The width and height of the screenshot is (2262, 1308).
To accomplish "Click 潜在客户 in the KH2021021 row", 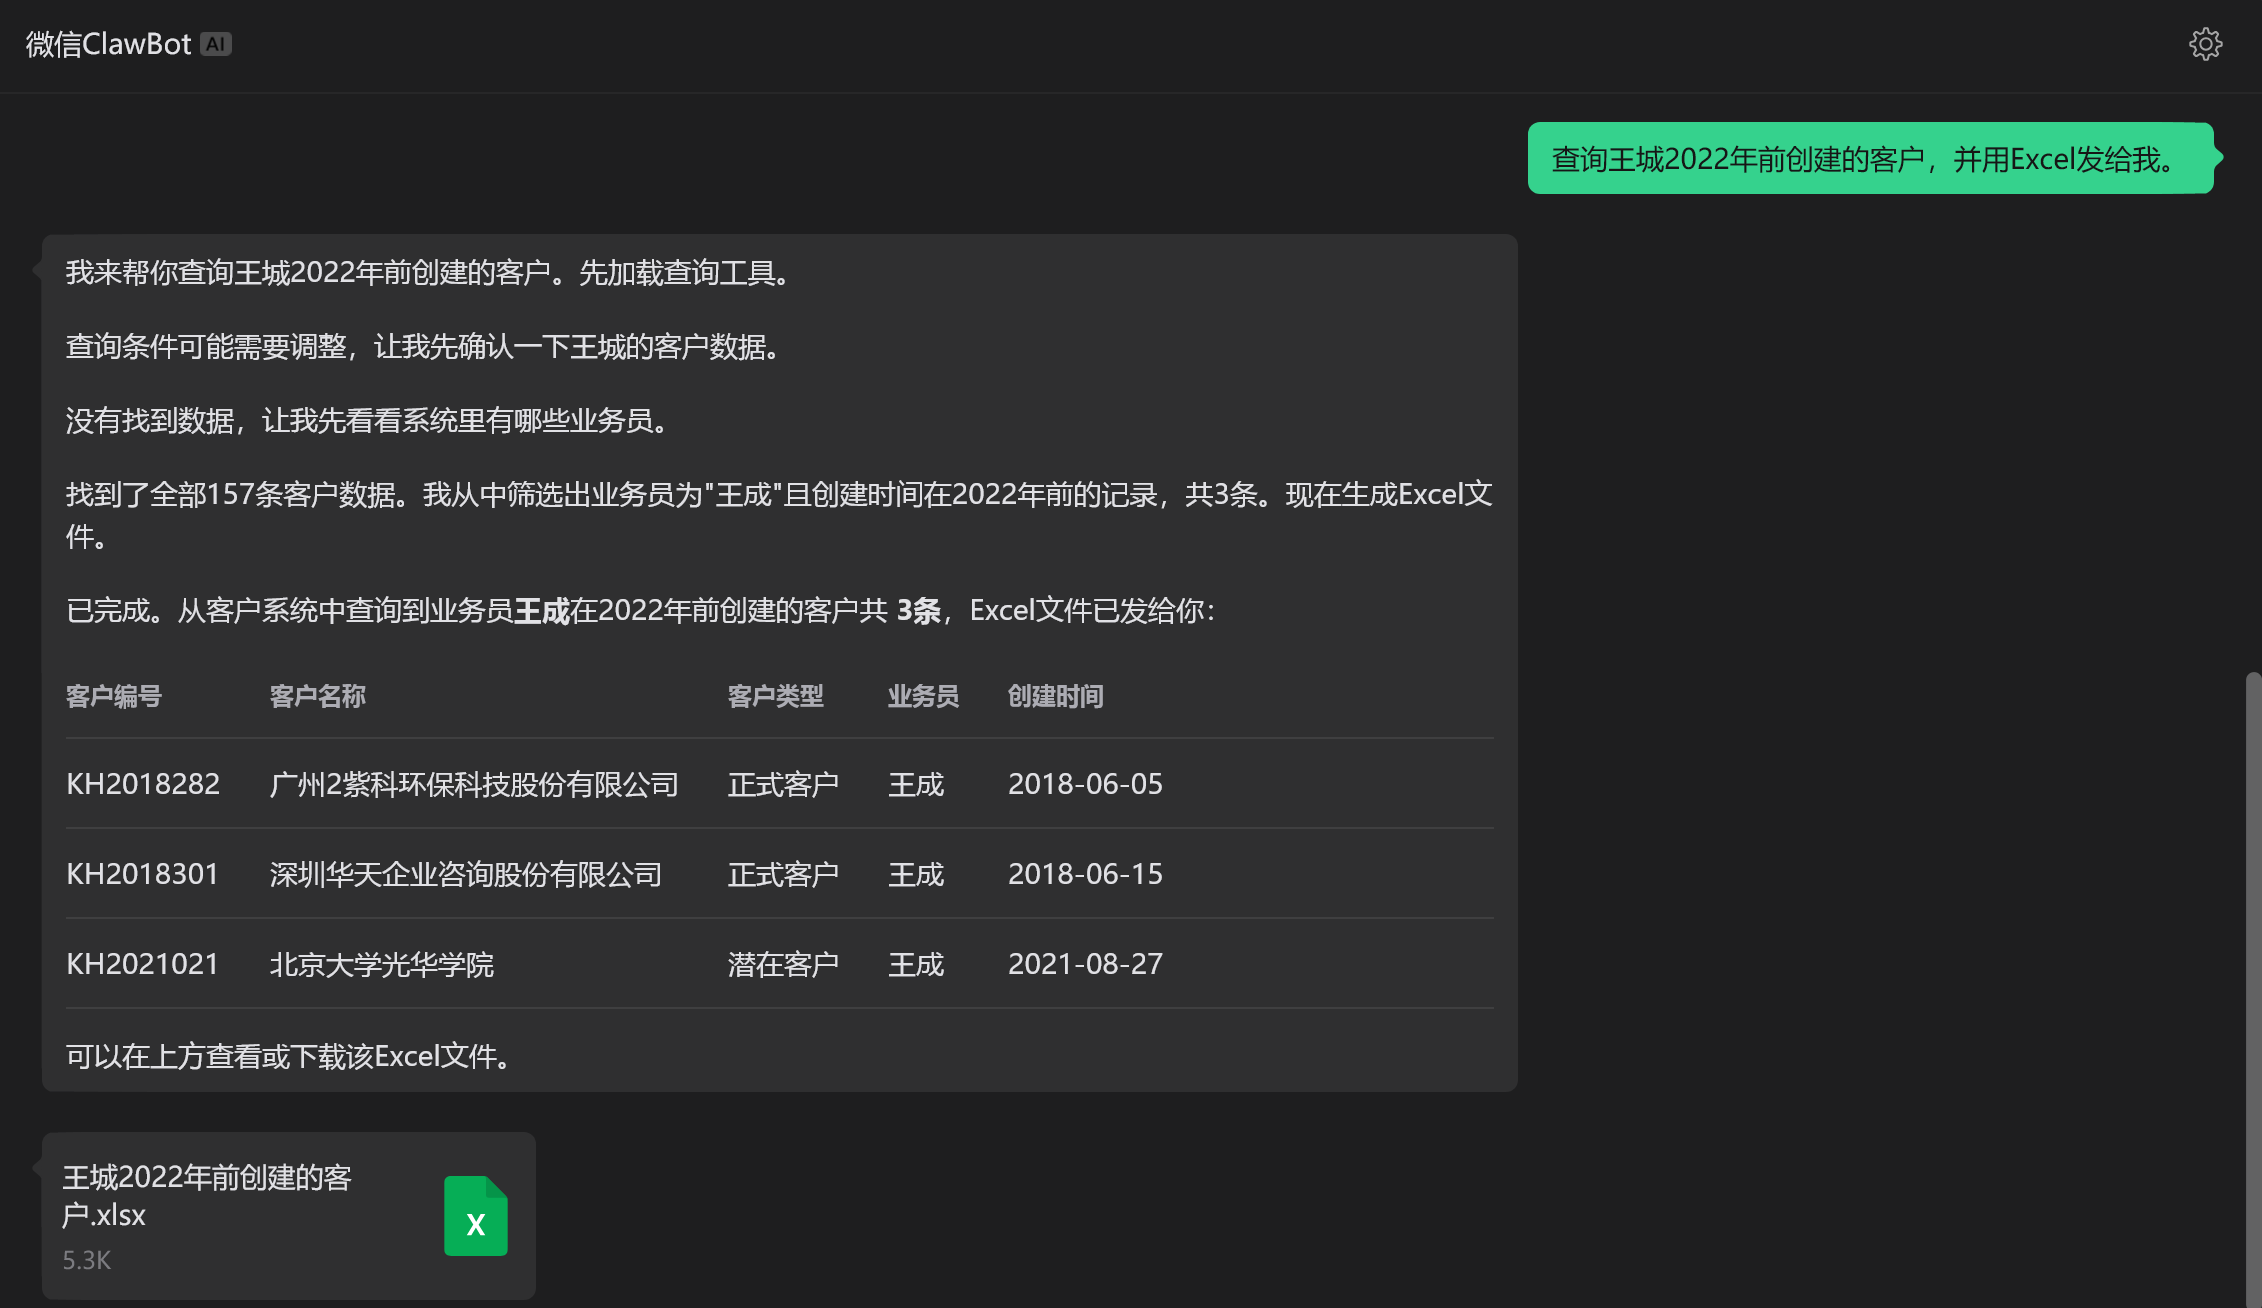I will point(784,964).
